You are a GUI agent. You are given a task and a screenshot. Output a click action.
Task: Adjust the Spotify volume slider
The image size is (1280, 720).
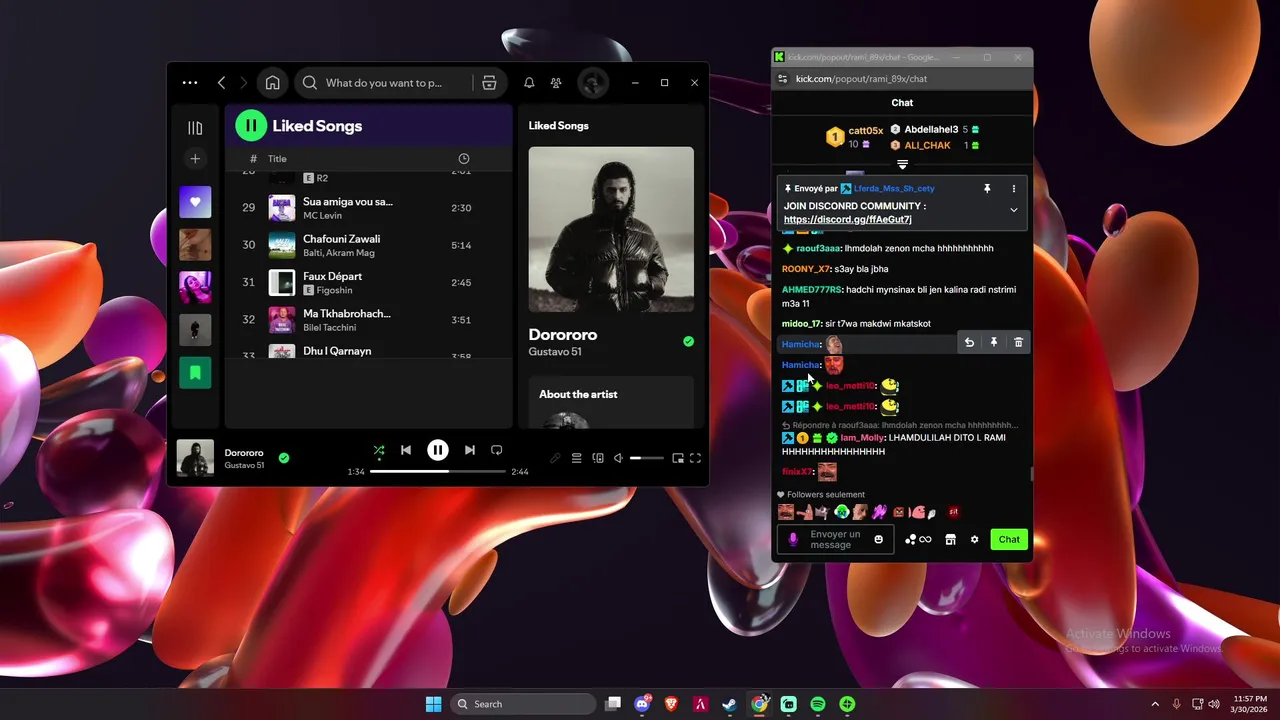[x=647, y=458]
